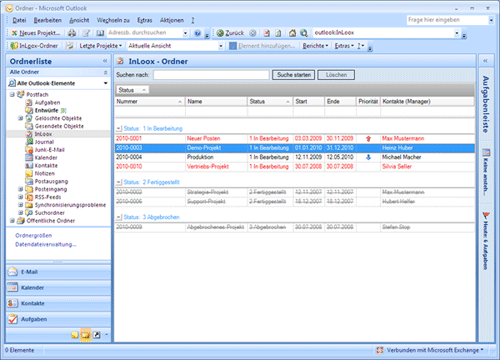The width and height of the screenshot is (500, 360).
Task: Collapse the Ordnerliste pane with chevron
Action: (105, 61)
